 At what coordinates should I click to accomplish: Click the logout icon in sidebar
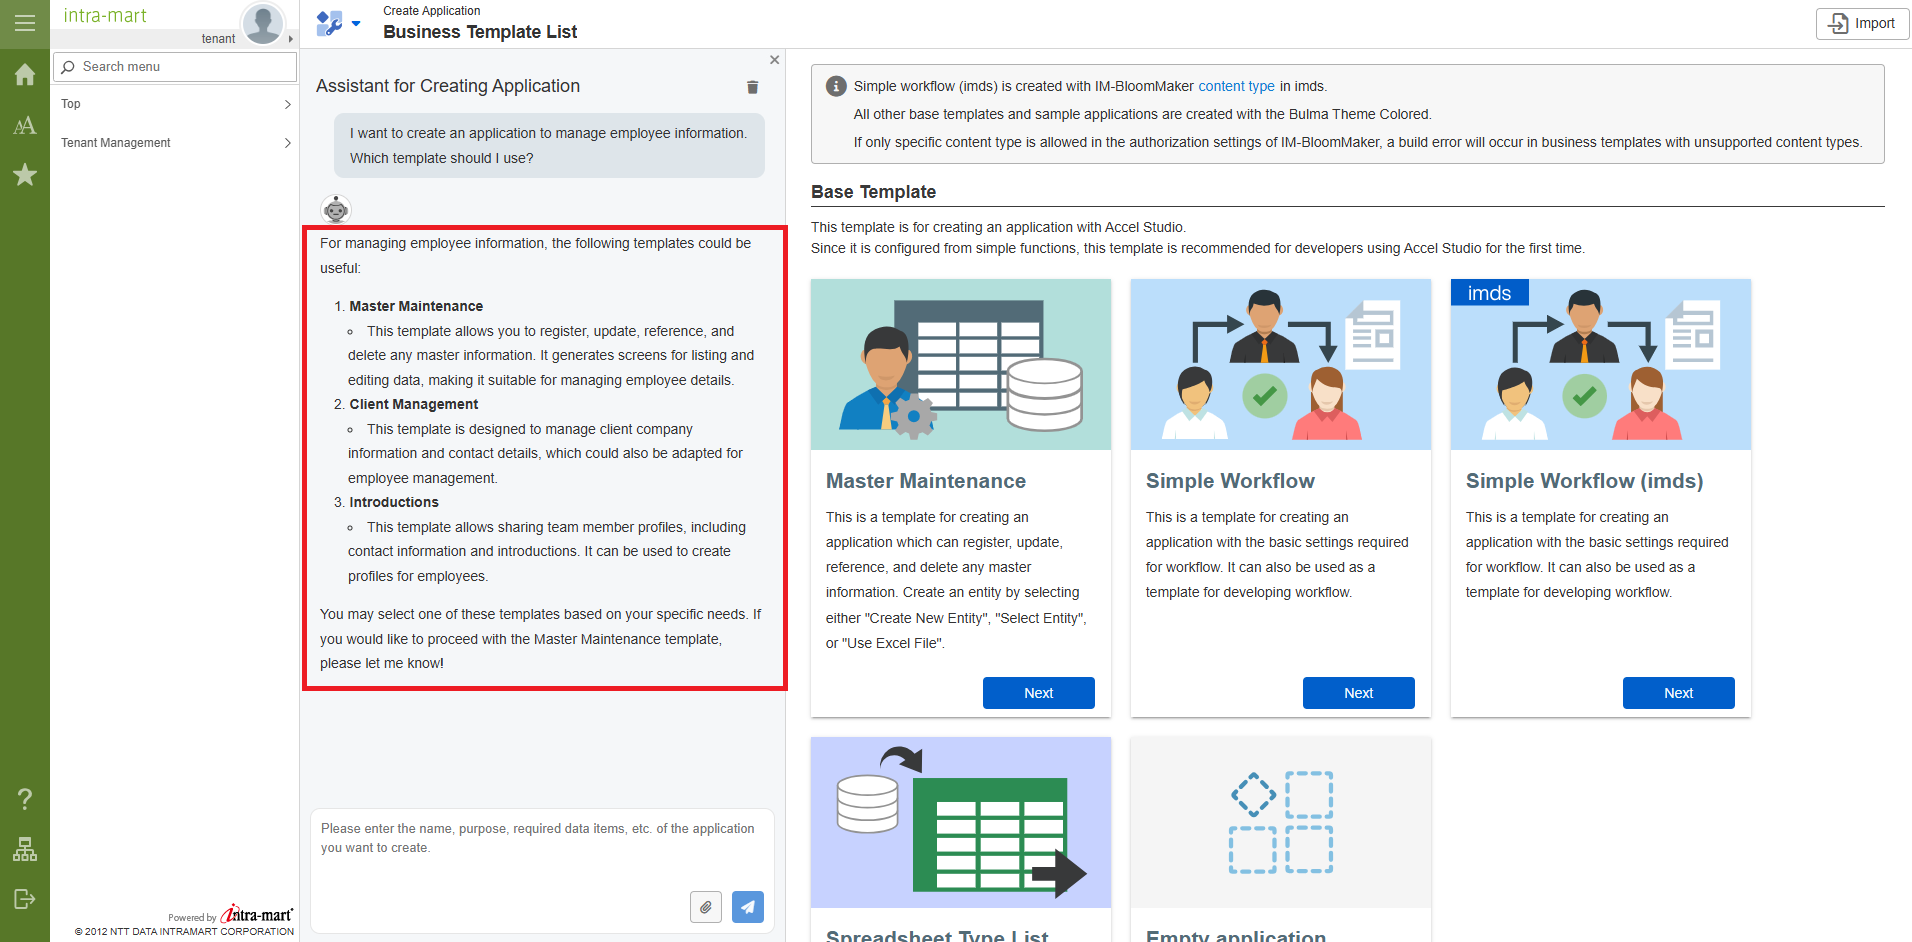(x=24, y=899)
